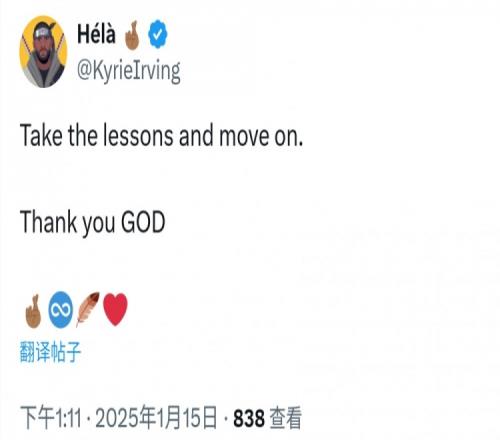Click the crossed fingers emoji beside Hélà
This screenshot has width=500, height=440.
point(132,35)
